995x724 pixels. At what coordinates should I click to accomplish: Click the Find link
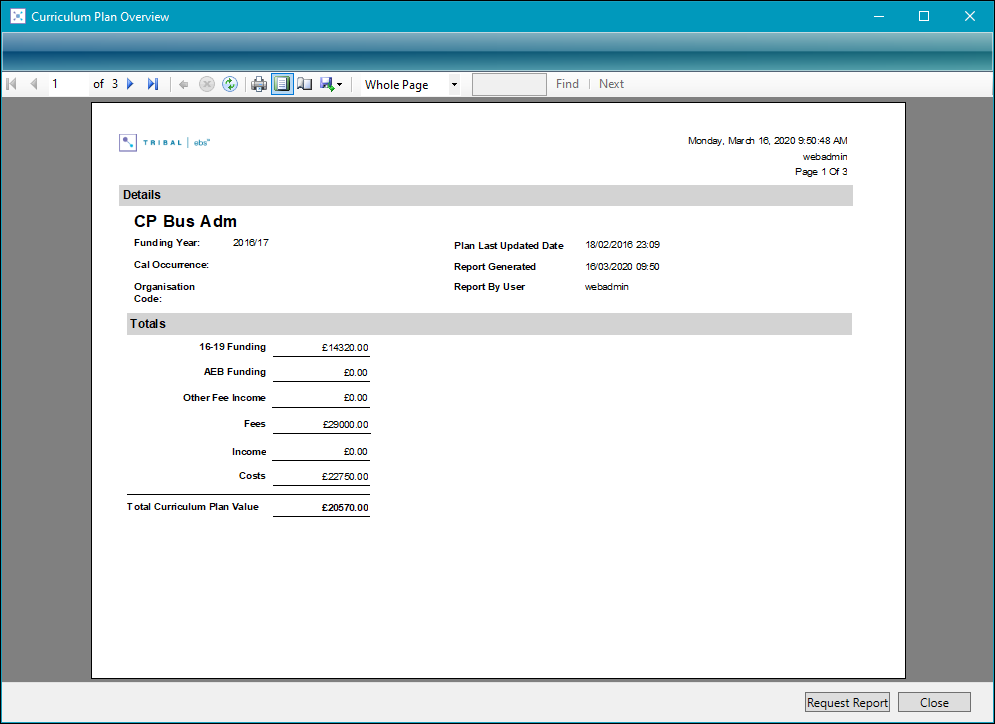pyautogui.click(x=567, y=85)
